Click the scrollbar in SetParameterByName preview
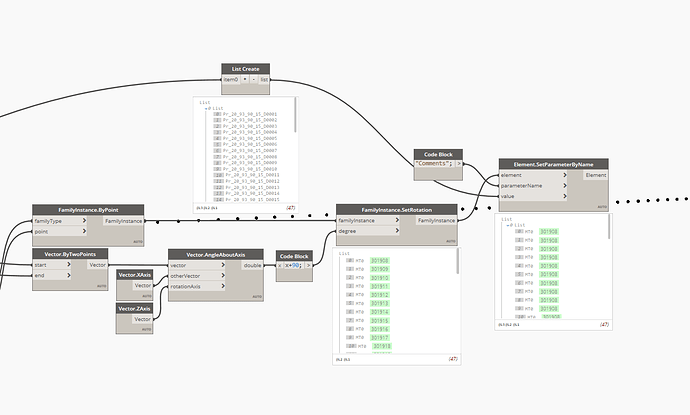This screenshot has height=415, width=690. tap(609, 227)
